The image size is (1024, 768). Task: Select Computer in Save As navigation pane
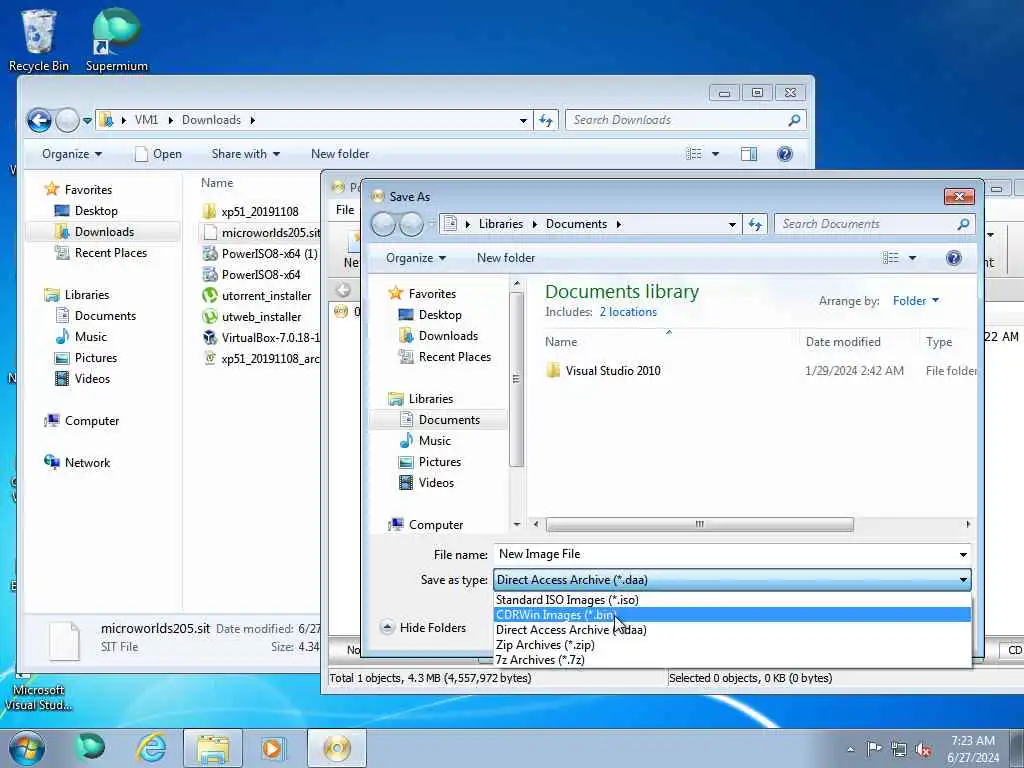(x=436, y=525)
